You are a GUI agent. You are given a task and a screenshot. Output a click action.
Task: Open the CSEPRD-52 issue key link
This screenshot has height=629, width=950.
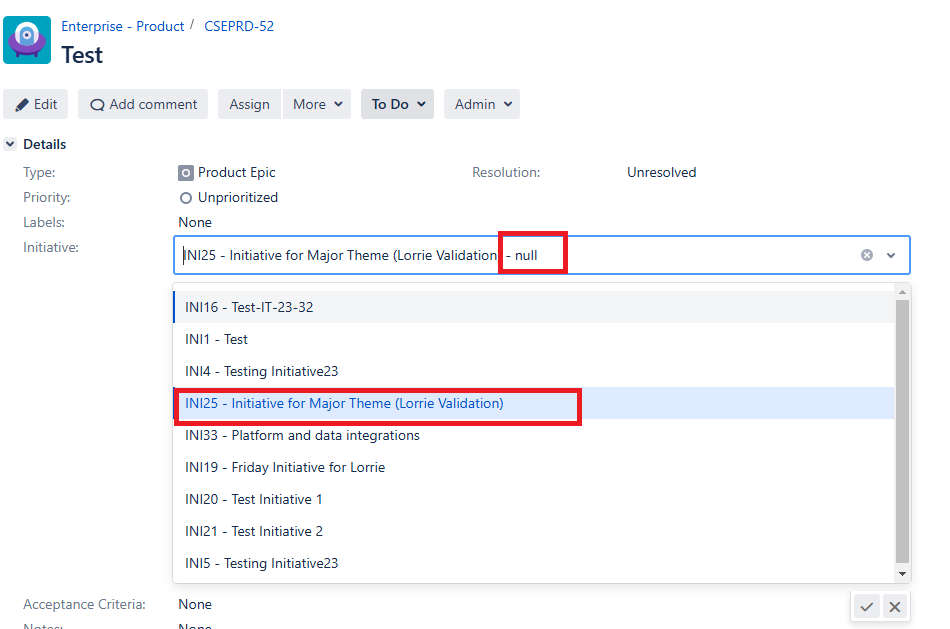239,26
